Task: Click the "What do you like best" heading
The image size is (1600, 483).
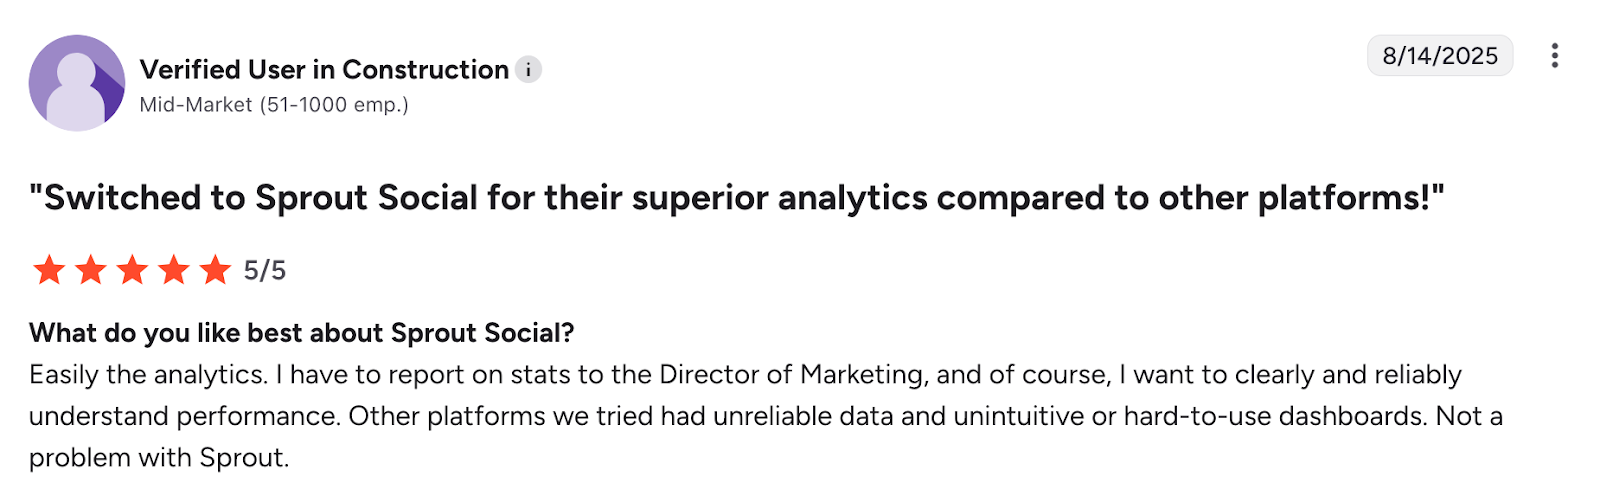Action: [x=301, y=333]
